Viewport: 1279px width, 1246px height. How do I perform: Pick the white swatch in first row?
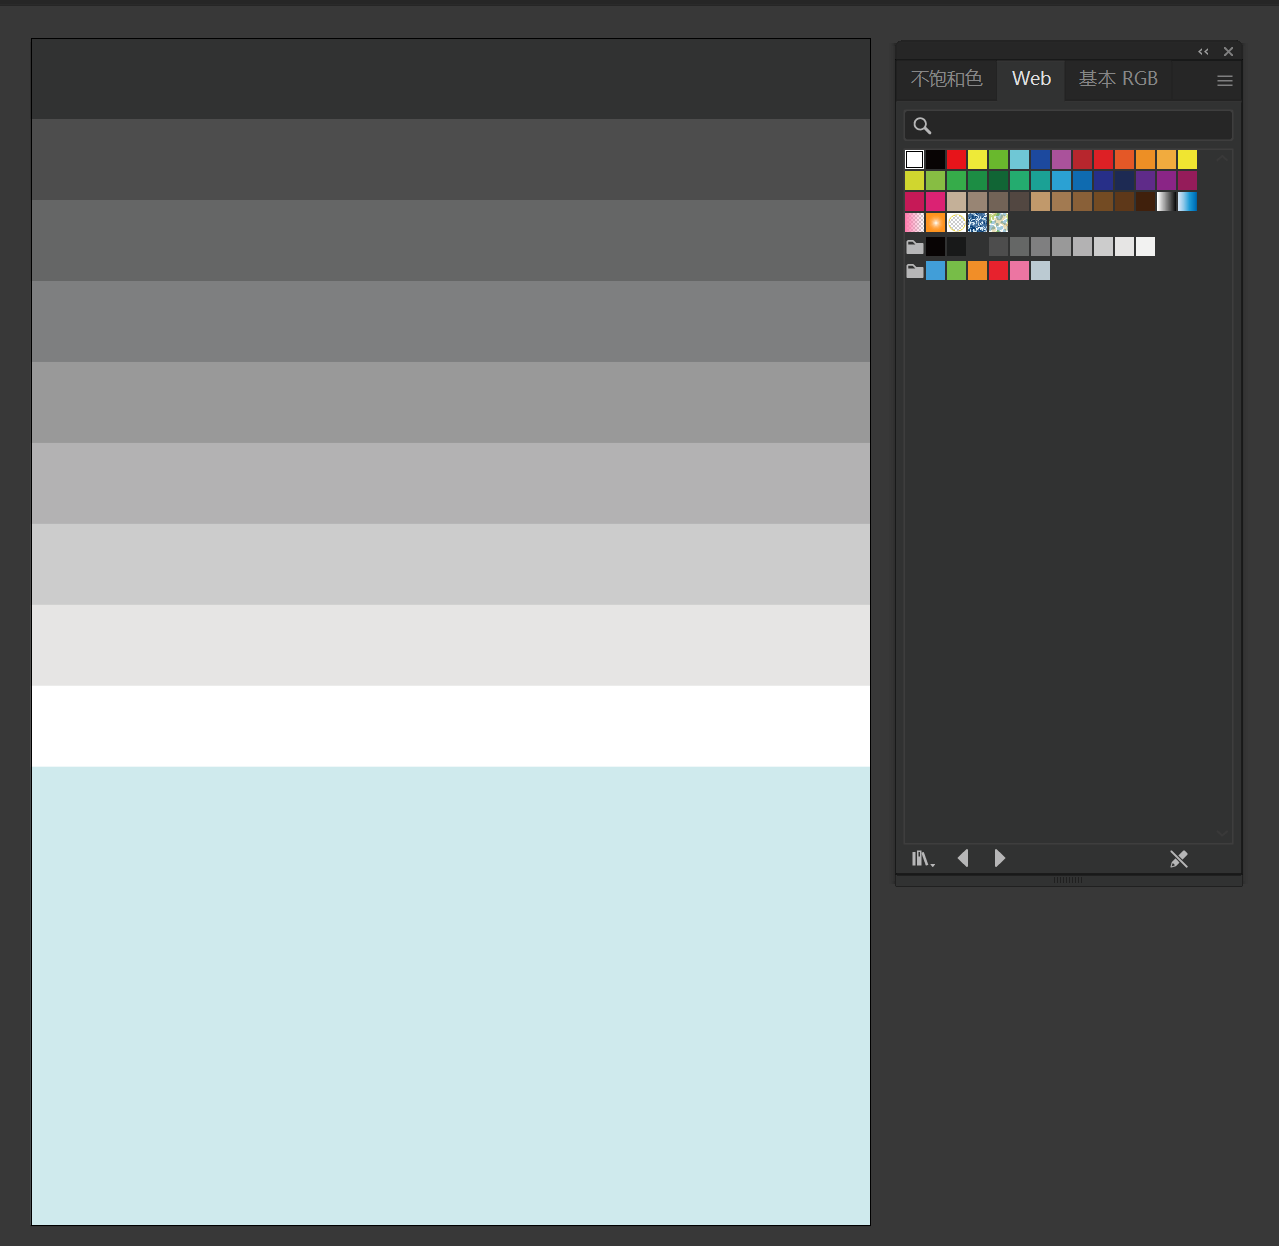click(x=915, y=160)
